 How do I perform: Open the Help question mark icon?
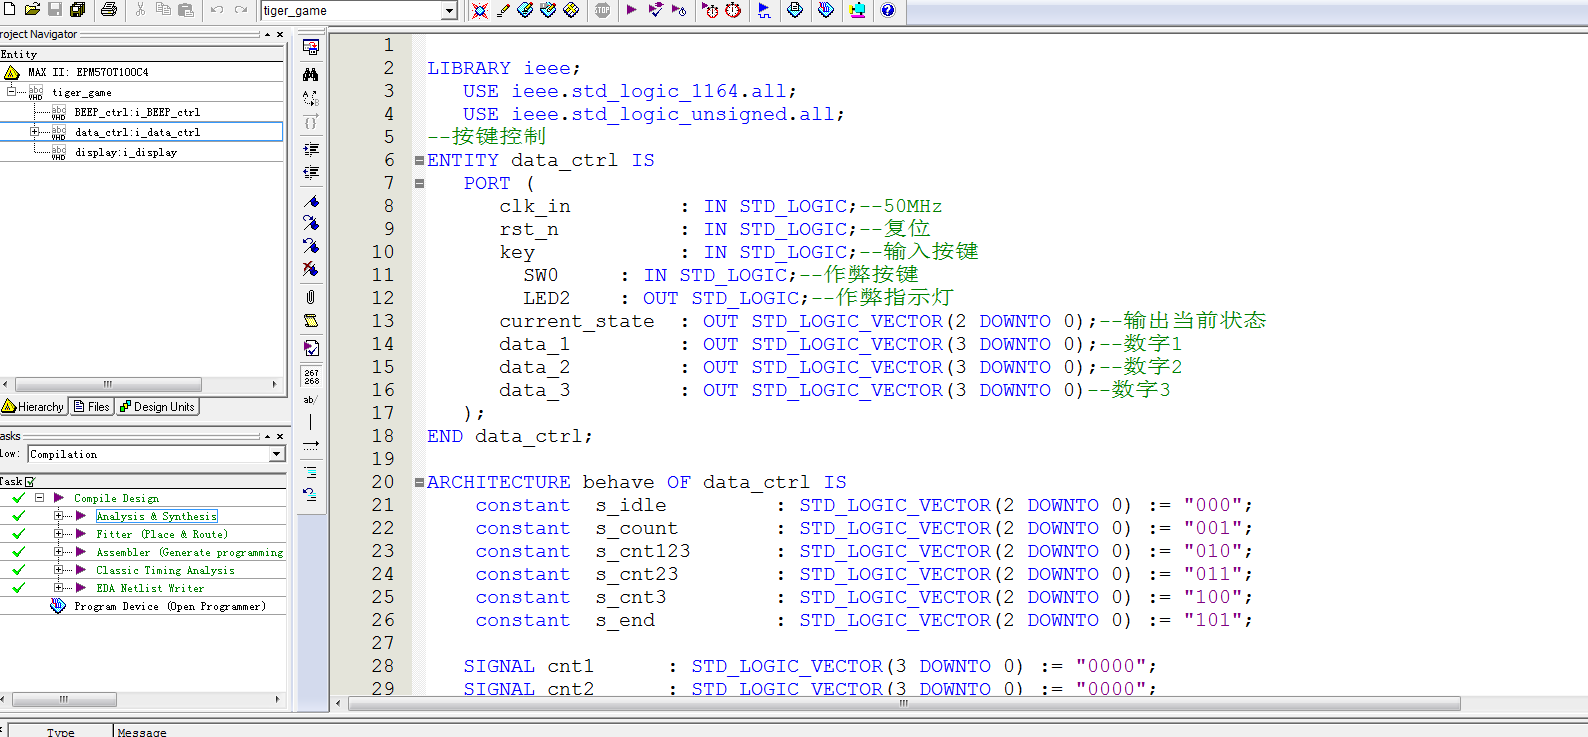tap(887, 10)
